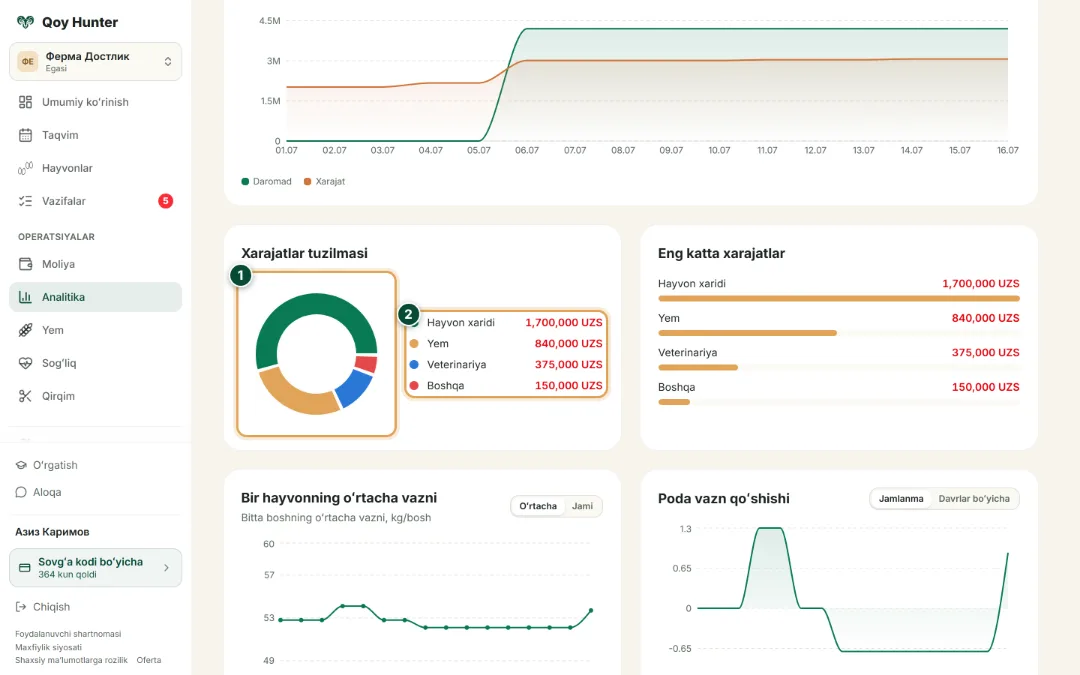Select the Yem feed icon
Viewport: 1080px width, 675px height.
click(x=25, y=330)
